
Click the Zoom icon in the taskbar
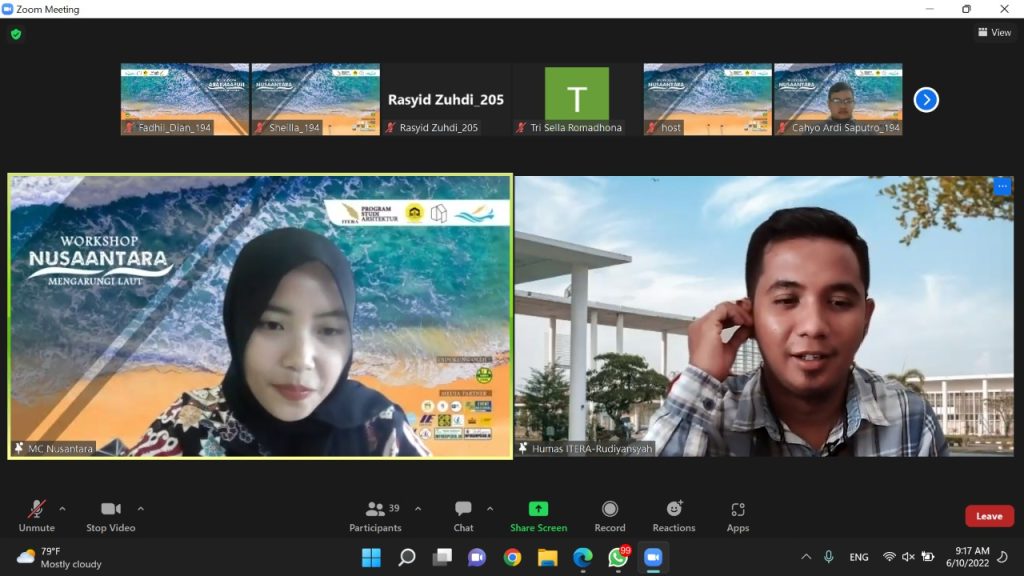click(x=654, y=558)
